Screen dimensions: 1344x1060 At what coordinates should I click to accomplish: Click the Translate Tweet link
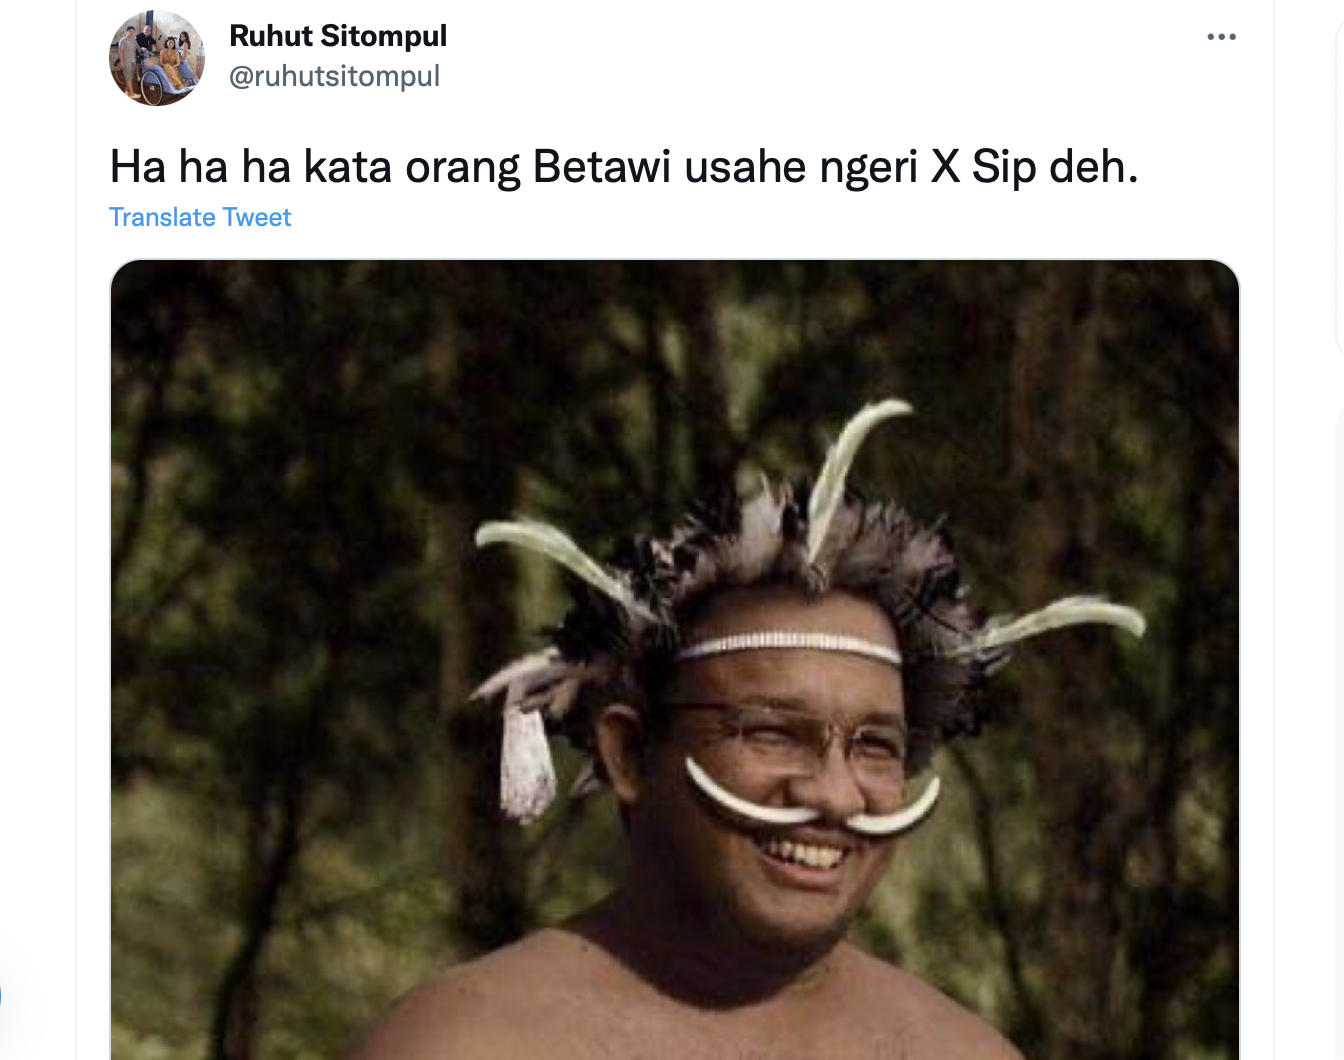click(x=200, y=217)
